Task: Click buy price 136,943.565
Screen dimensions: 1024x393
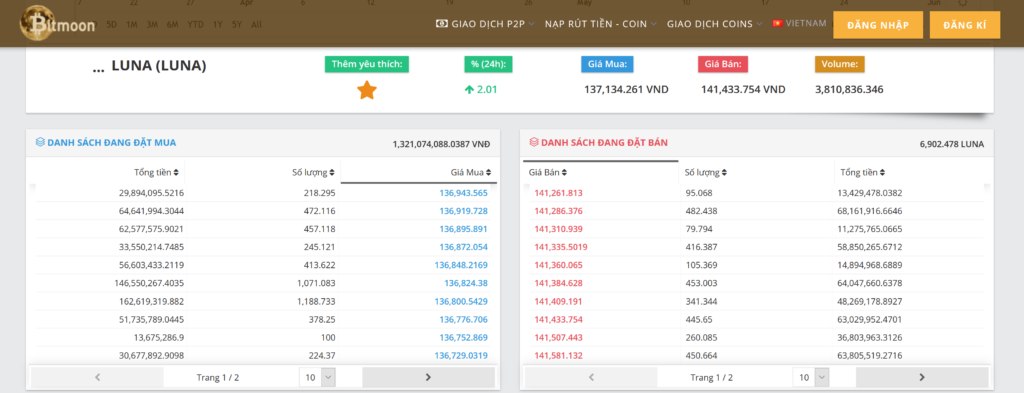Action: [464, 193]
